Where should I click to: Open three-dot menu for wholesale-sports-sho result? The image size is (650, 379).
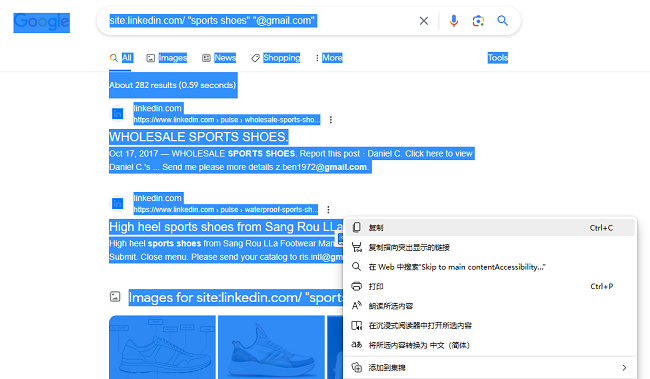pos(330,120)
